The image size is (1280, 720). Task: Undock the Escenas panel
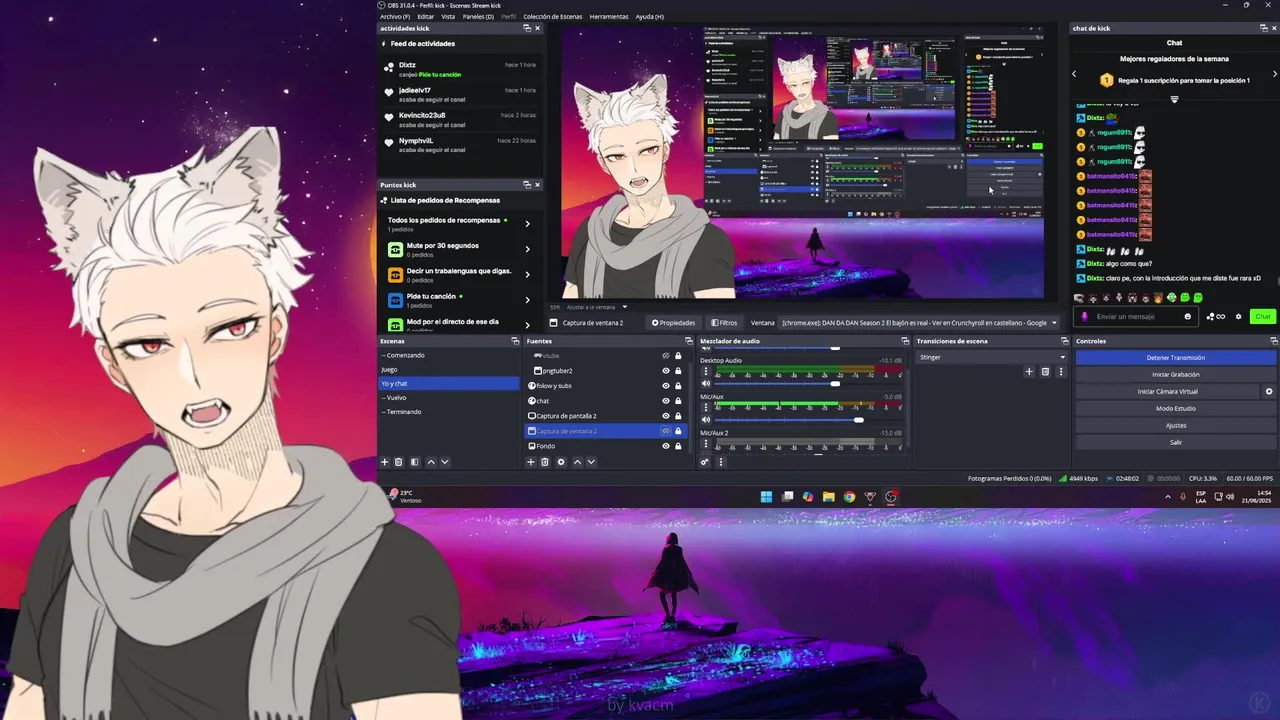pyautogui.click(x=515, y=341)
